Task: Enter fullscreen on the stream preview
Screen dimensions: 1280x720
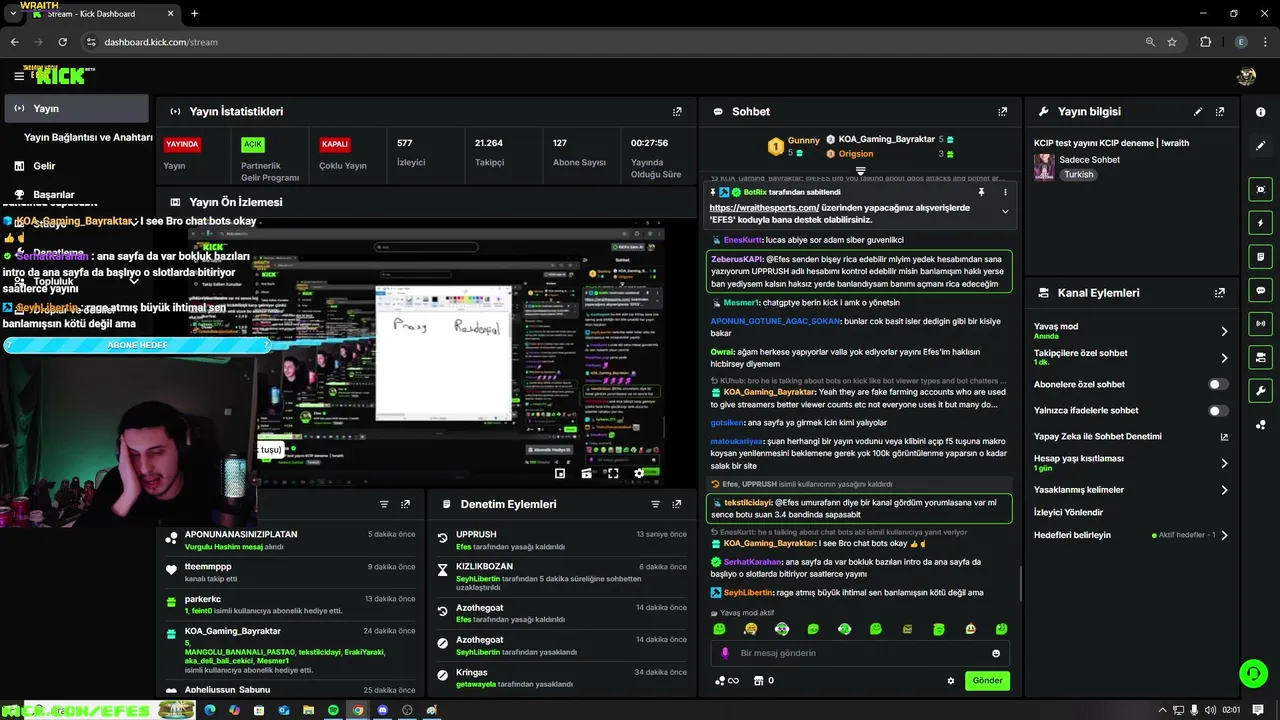Action: (613, 473)
